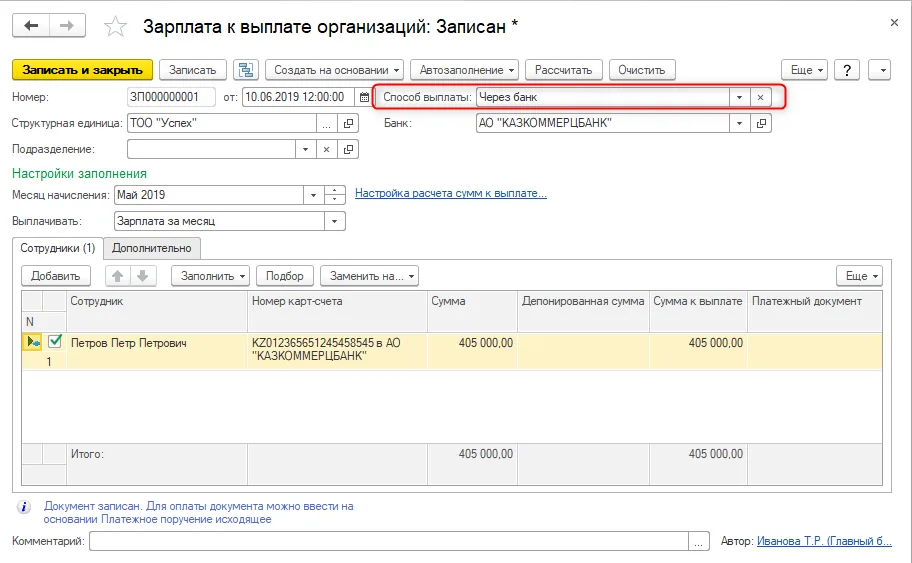Click the Выплачивать field Зарплата за месяц
Image resolution: width=912 pixels, height=563 pixels.
click(x=219, y=221)
